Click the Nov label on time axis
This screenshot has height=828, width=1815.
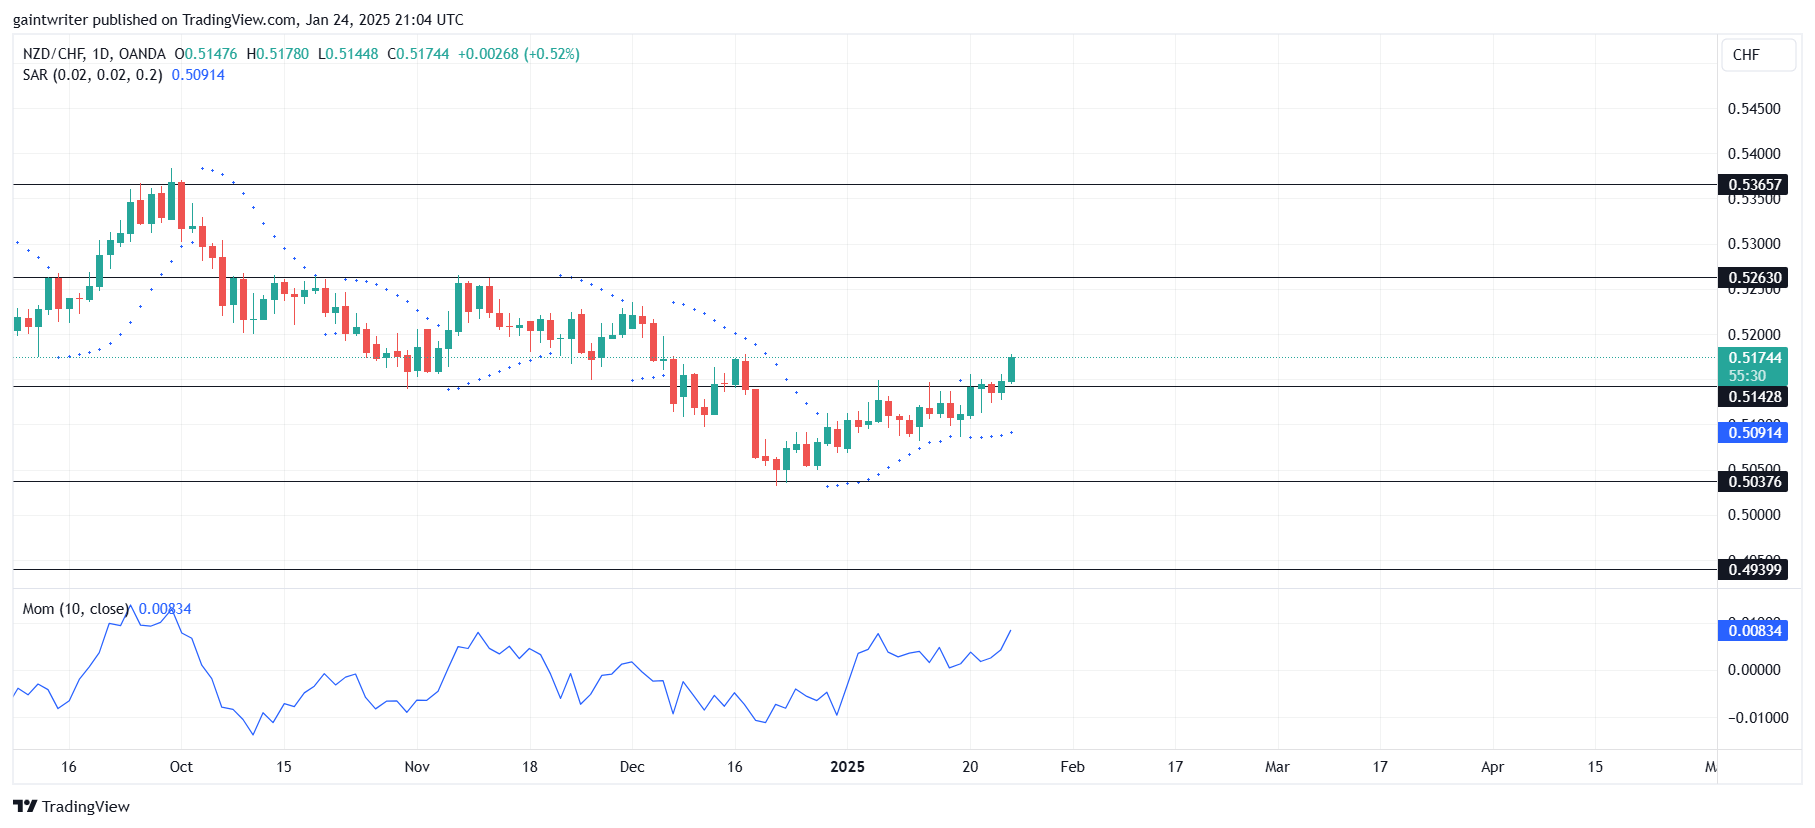tap(417, 767)
